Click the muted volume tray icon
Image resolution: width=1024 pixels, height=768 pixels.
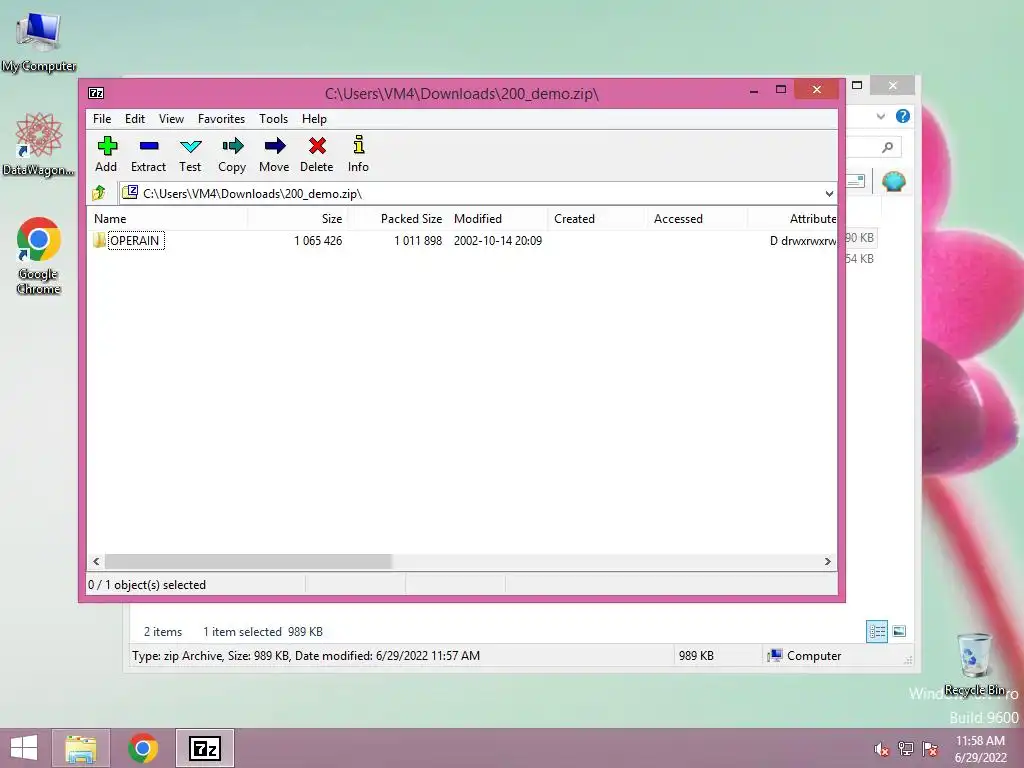(x=881, y=748)
